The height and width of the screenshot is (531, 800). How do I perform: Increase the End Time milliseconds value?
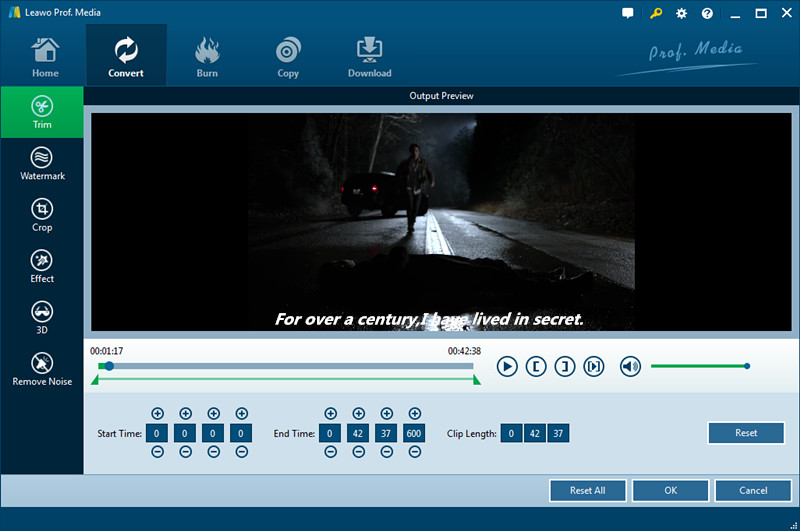coord(414,414)
